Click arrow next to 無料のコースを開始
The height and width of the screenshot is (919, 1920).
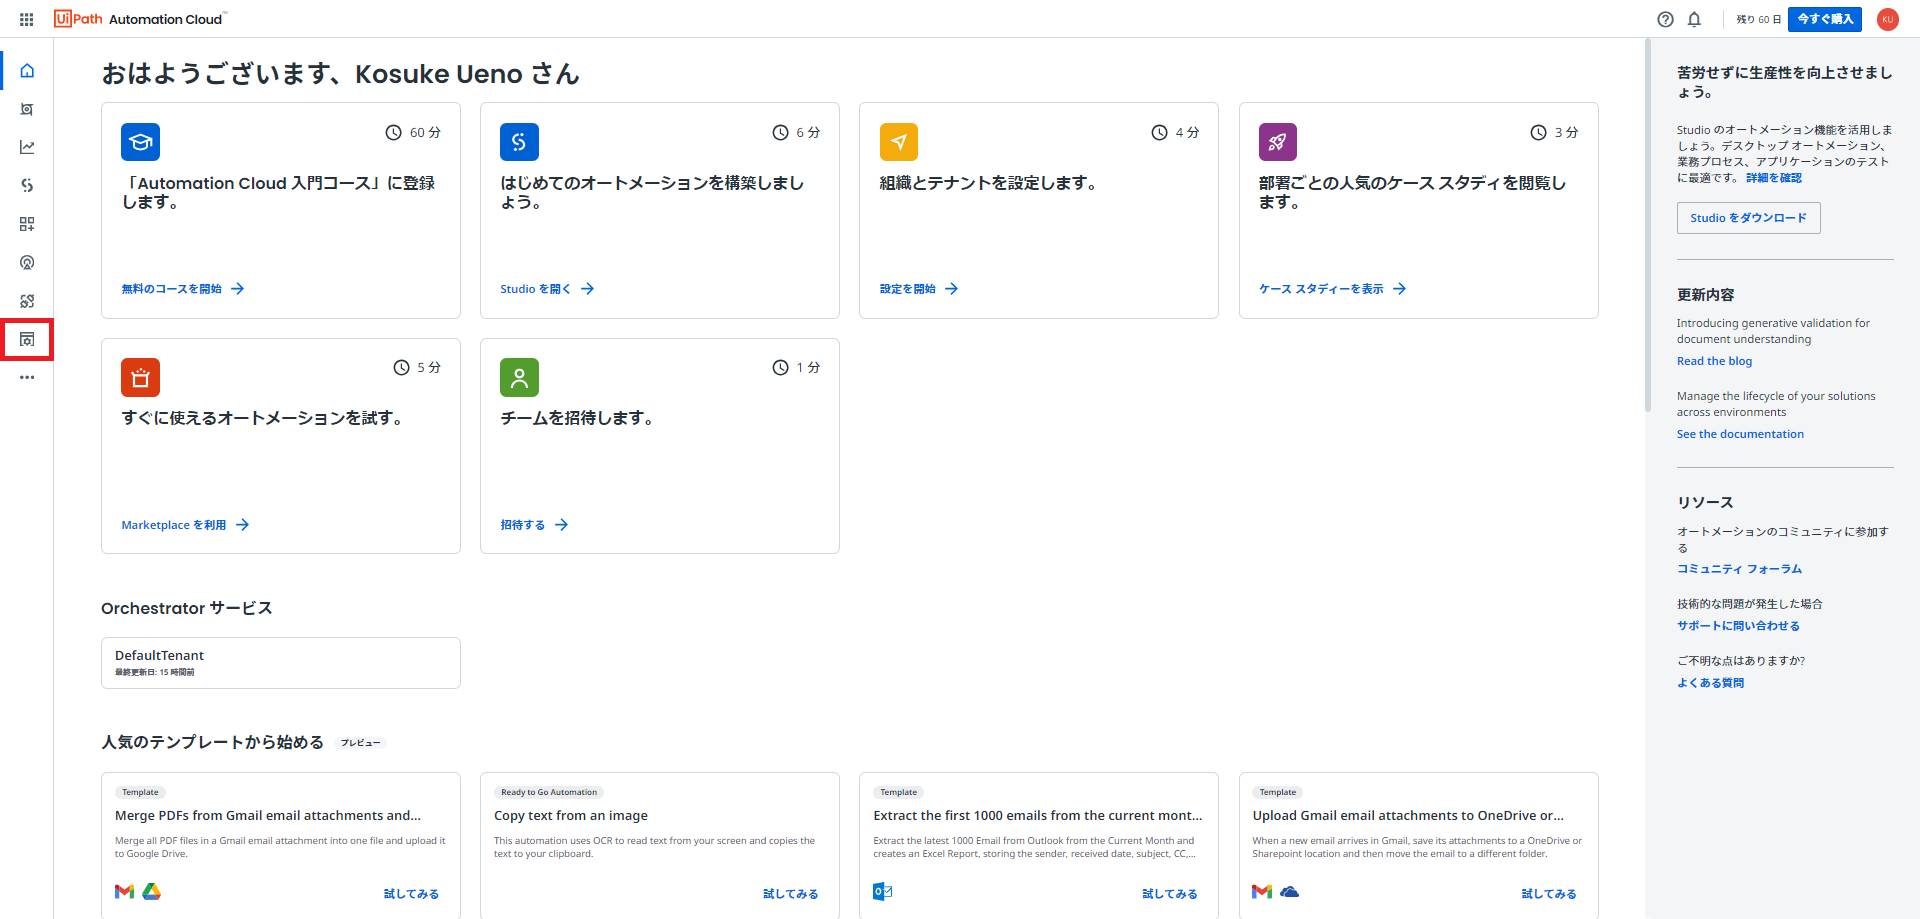click(238, 289)
